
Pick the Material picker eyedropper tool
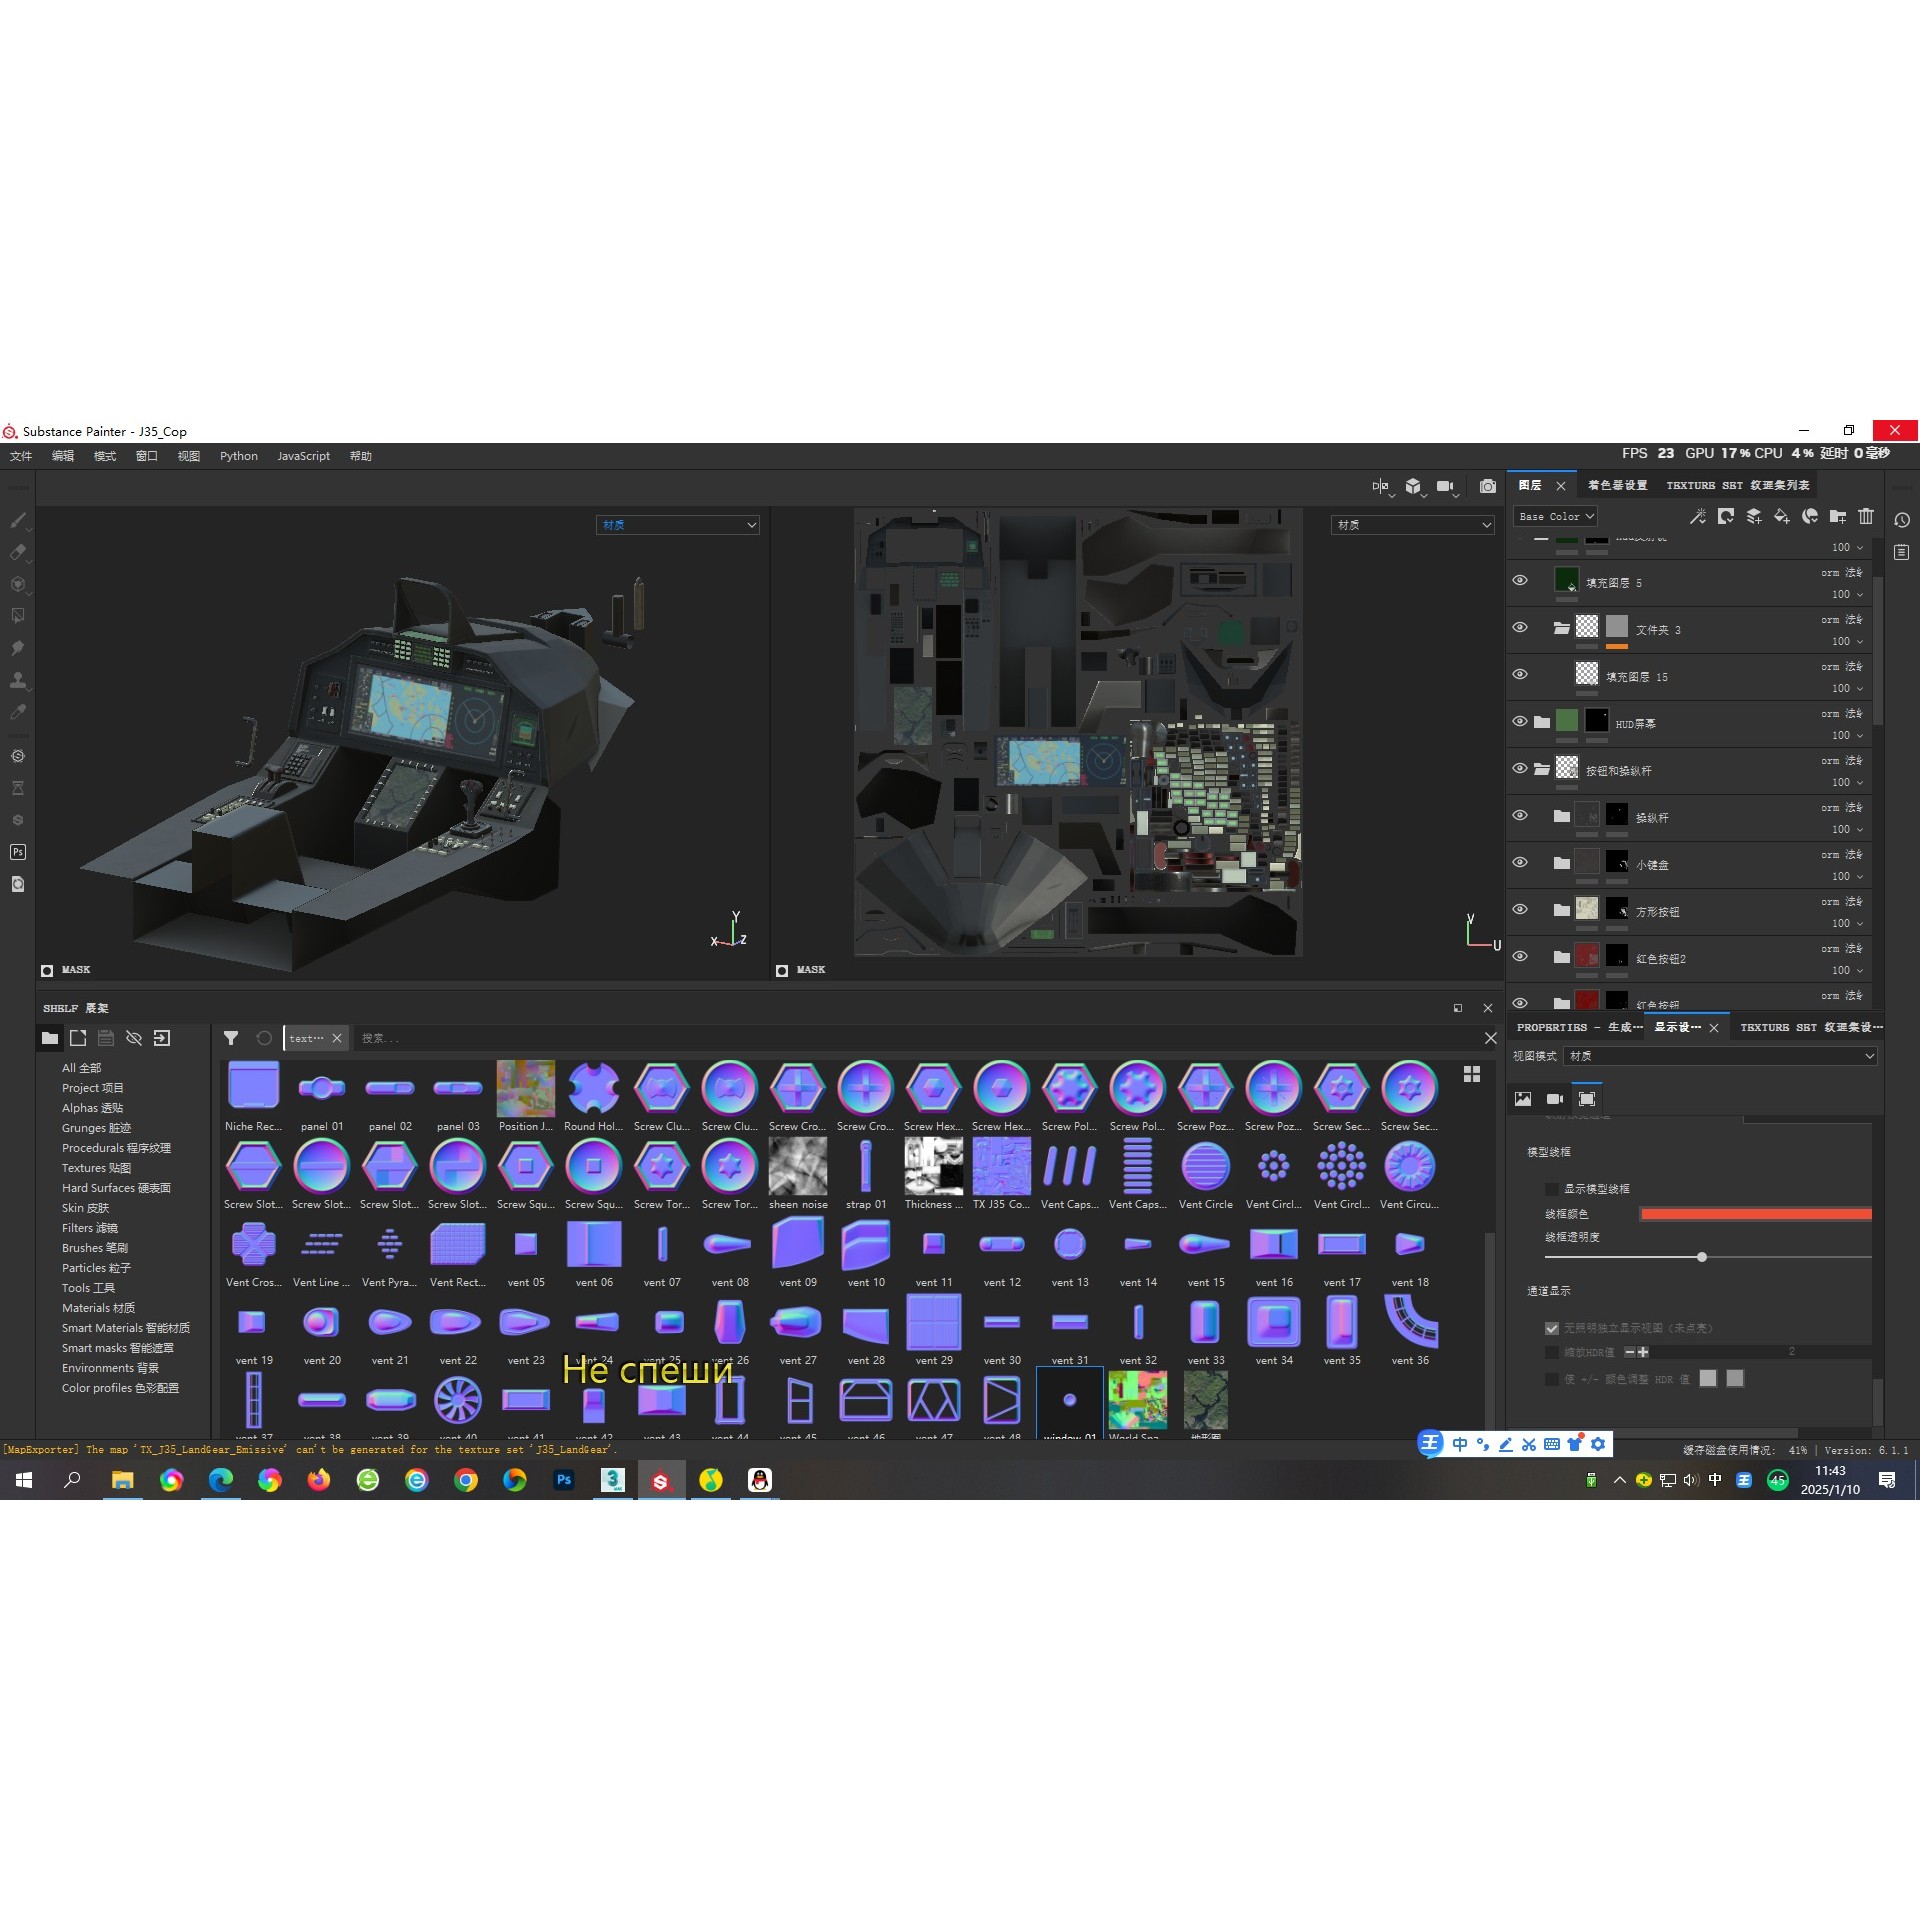tap(18, 712)
